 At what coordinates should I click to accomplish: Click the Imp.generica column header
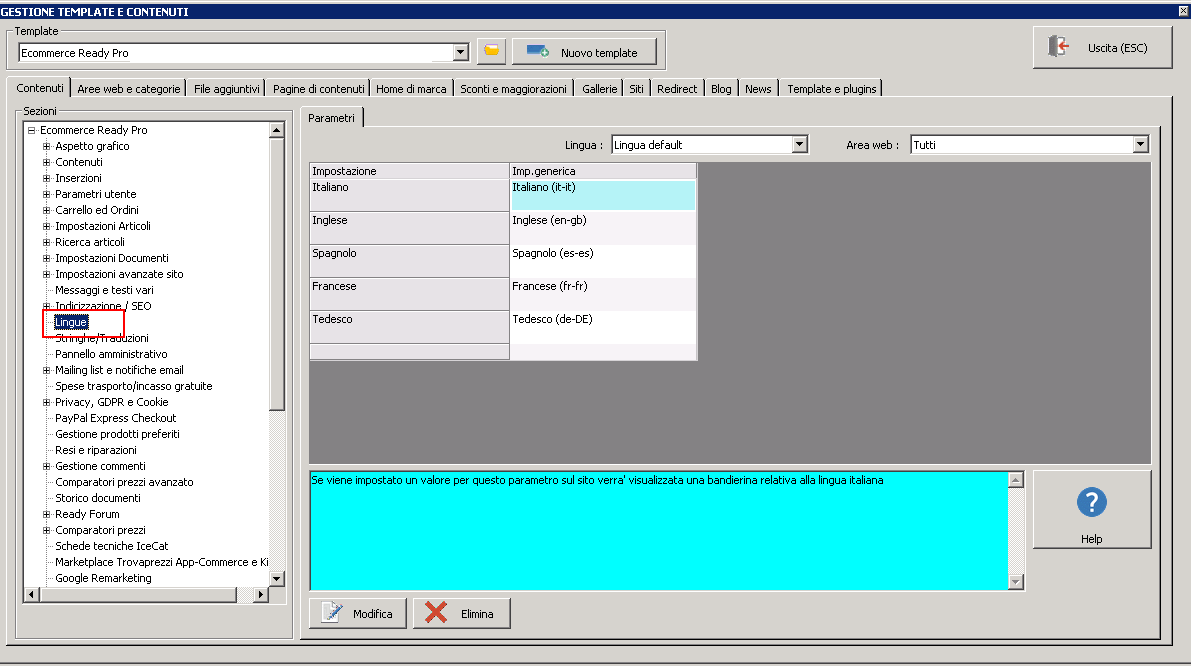pos(603,171)
